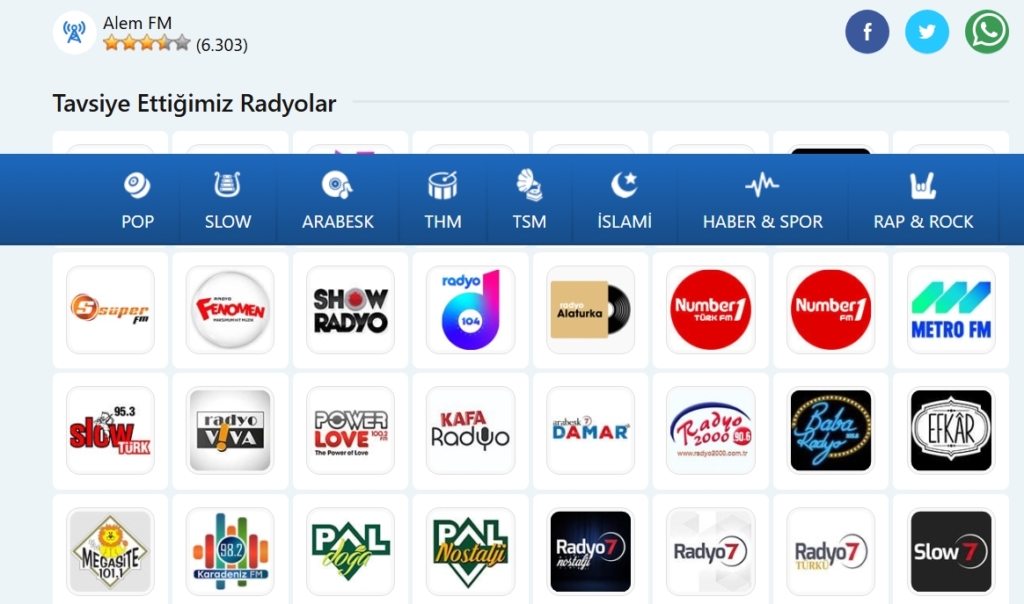The width and height of the screenshot is (1024, 604).
Task: Open Radyo 2000 station
Action: click(x=711, y=430)
